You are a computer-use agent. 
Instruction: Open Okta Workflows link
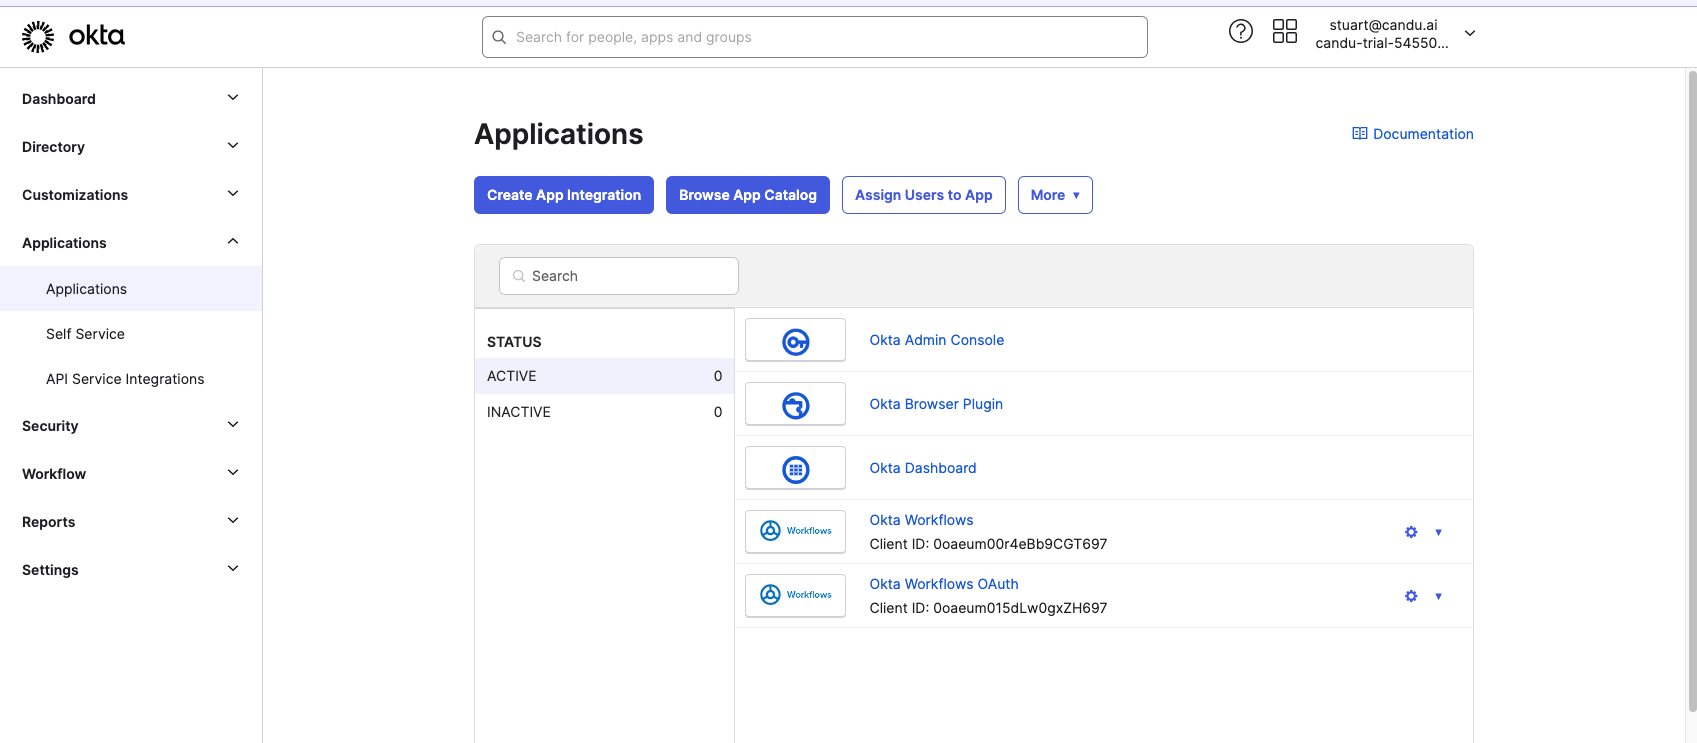tap(921, 520)
